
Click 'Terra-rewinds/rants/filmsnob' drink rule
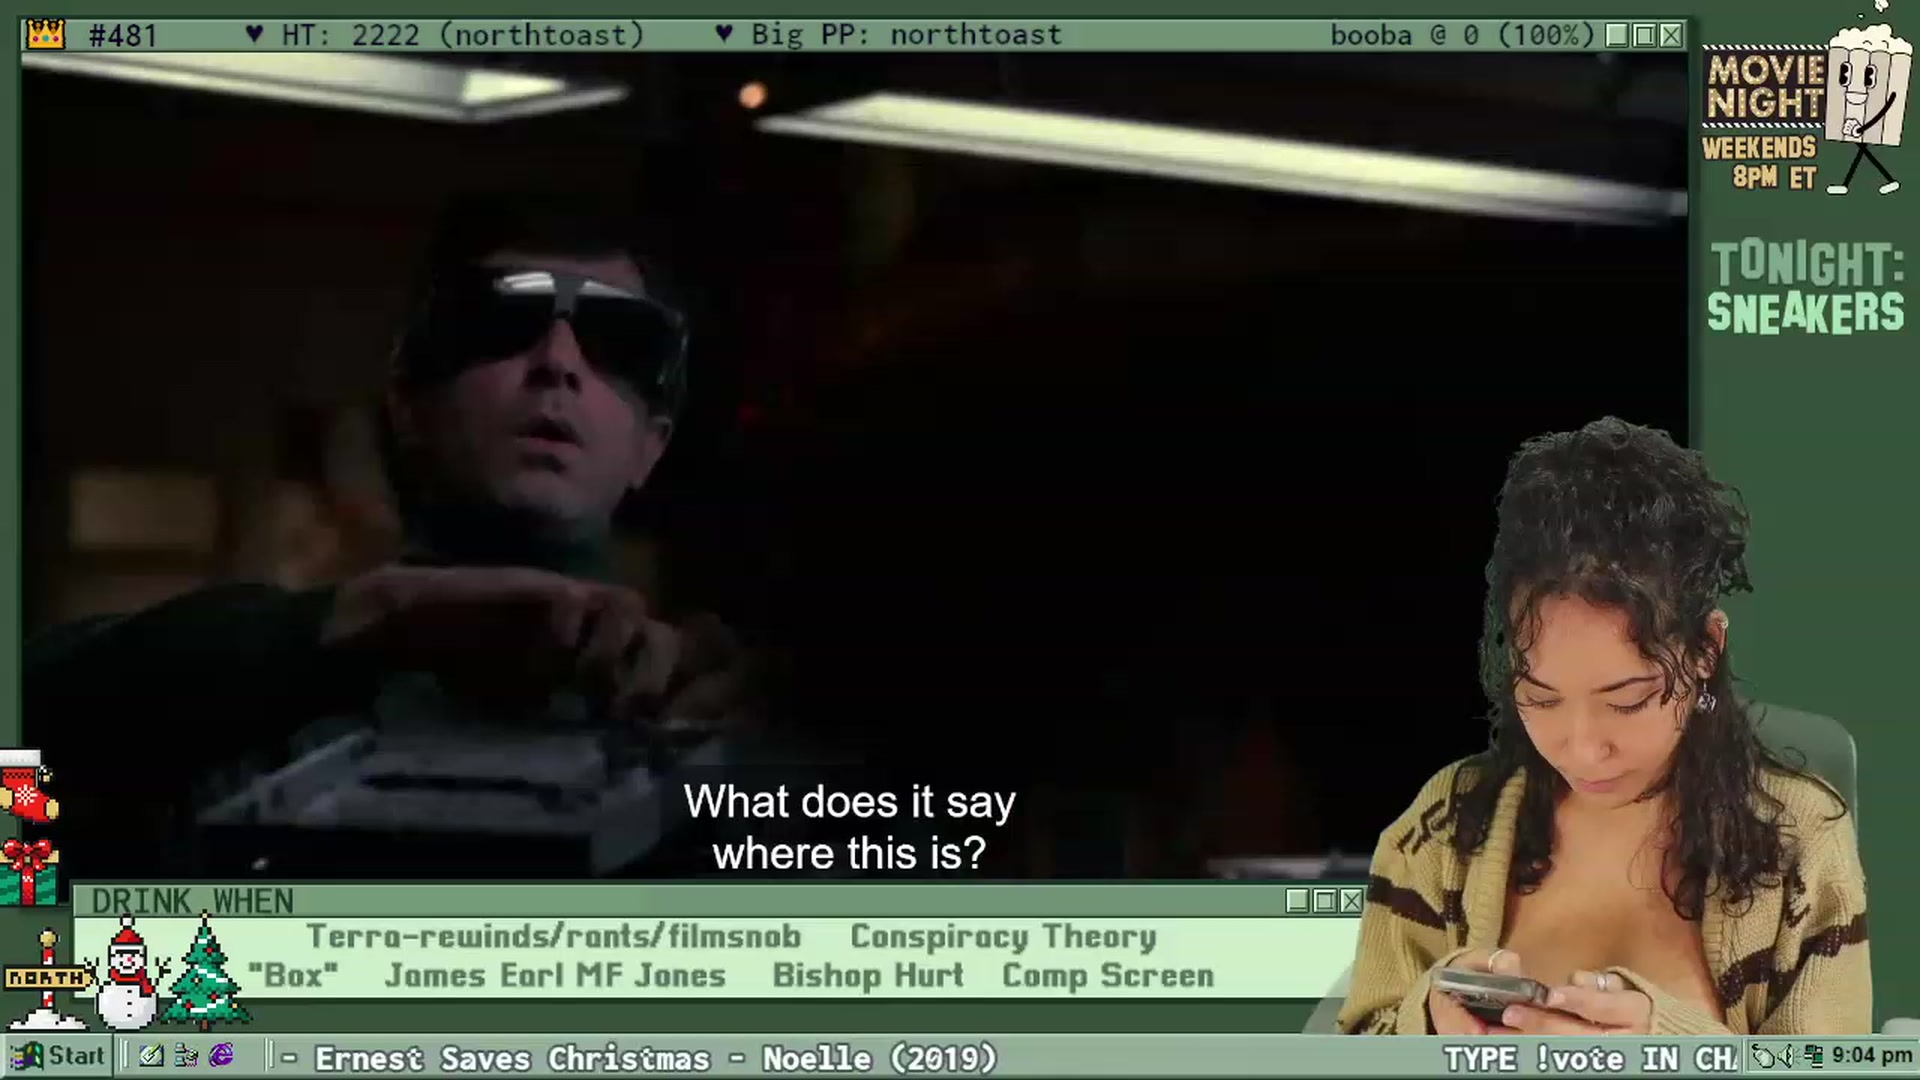554,936
